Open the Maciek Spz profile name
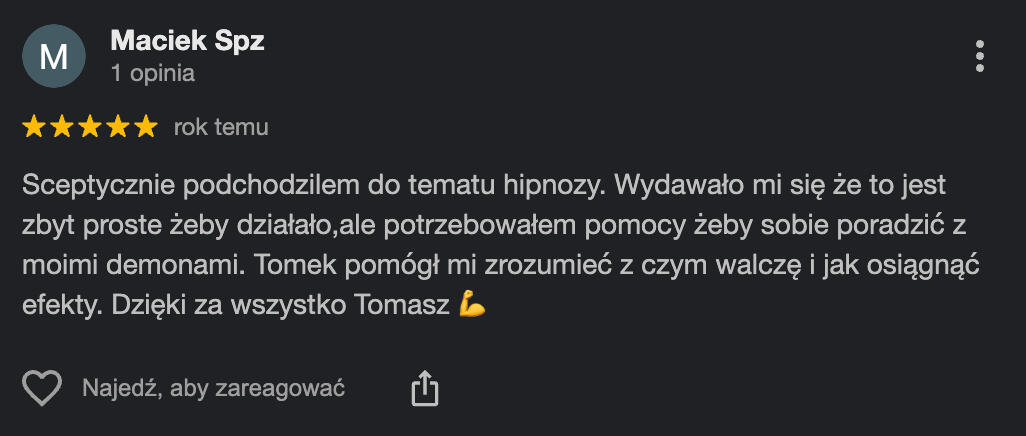Image resolution: width=1026 pixels, height=436 pixels. click(x=188, y=41)
